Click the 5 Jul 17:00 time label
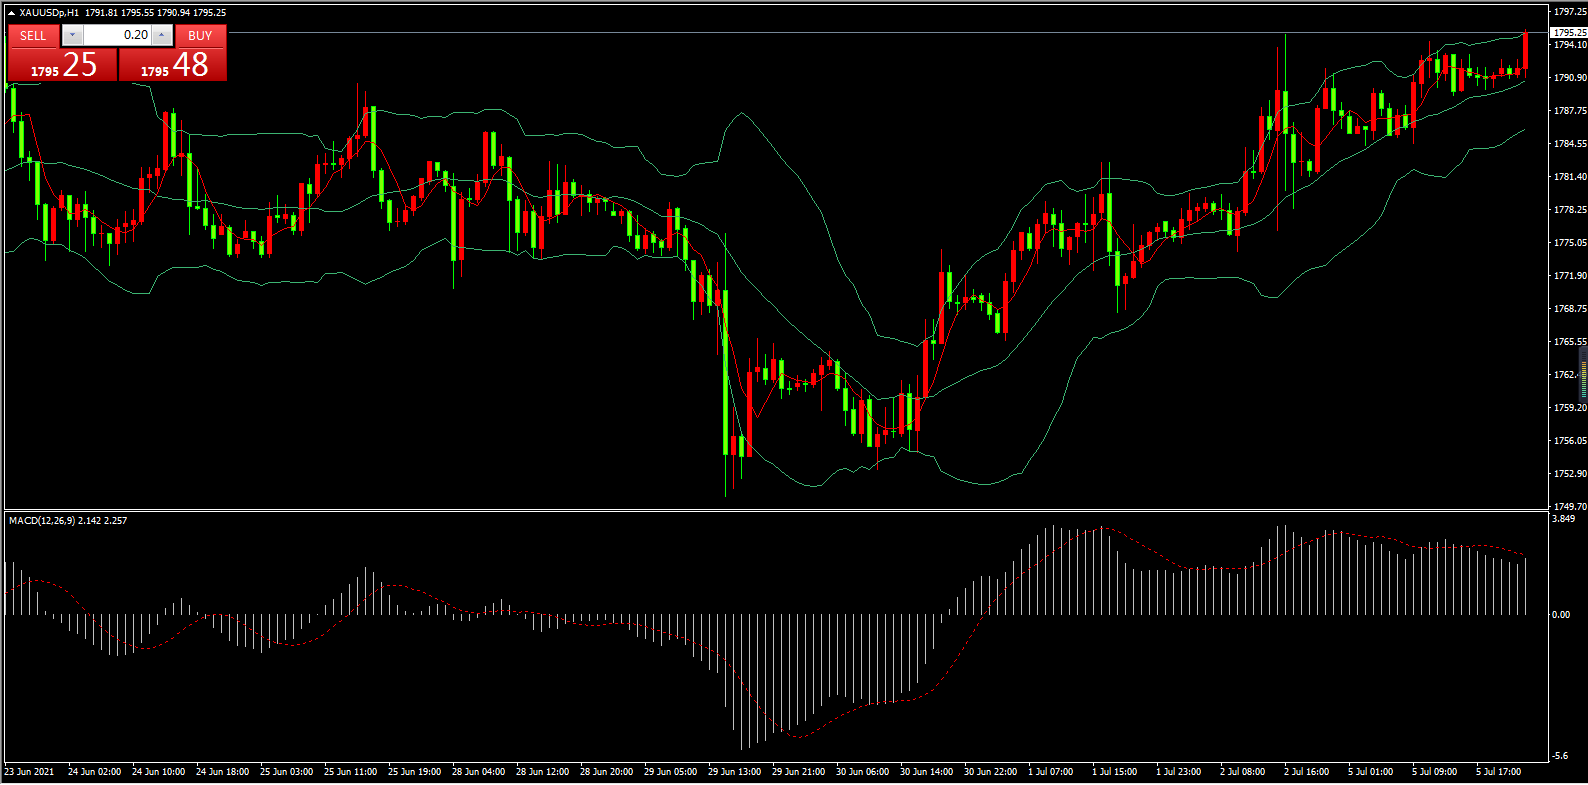Screen dimensions: 1588x785 1498,772
